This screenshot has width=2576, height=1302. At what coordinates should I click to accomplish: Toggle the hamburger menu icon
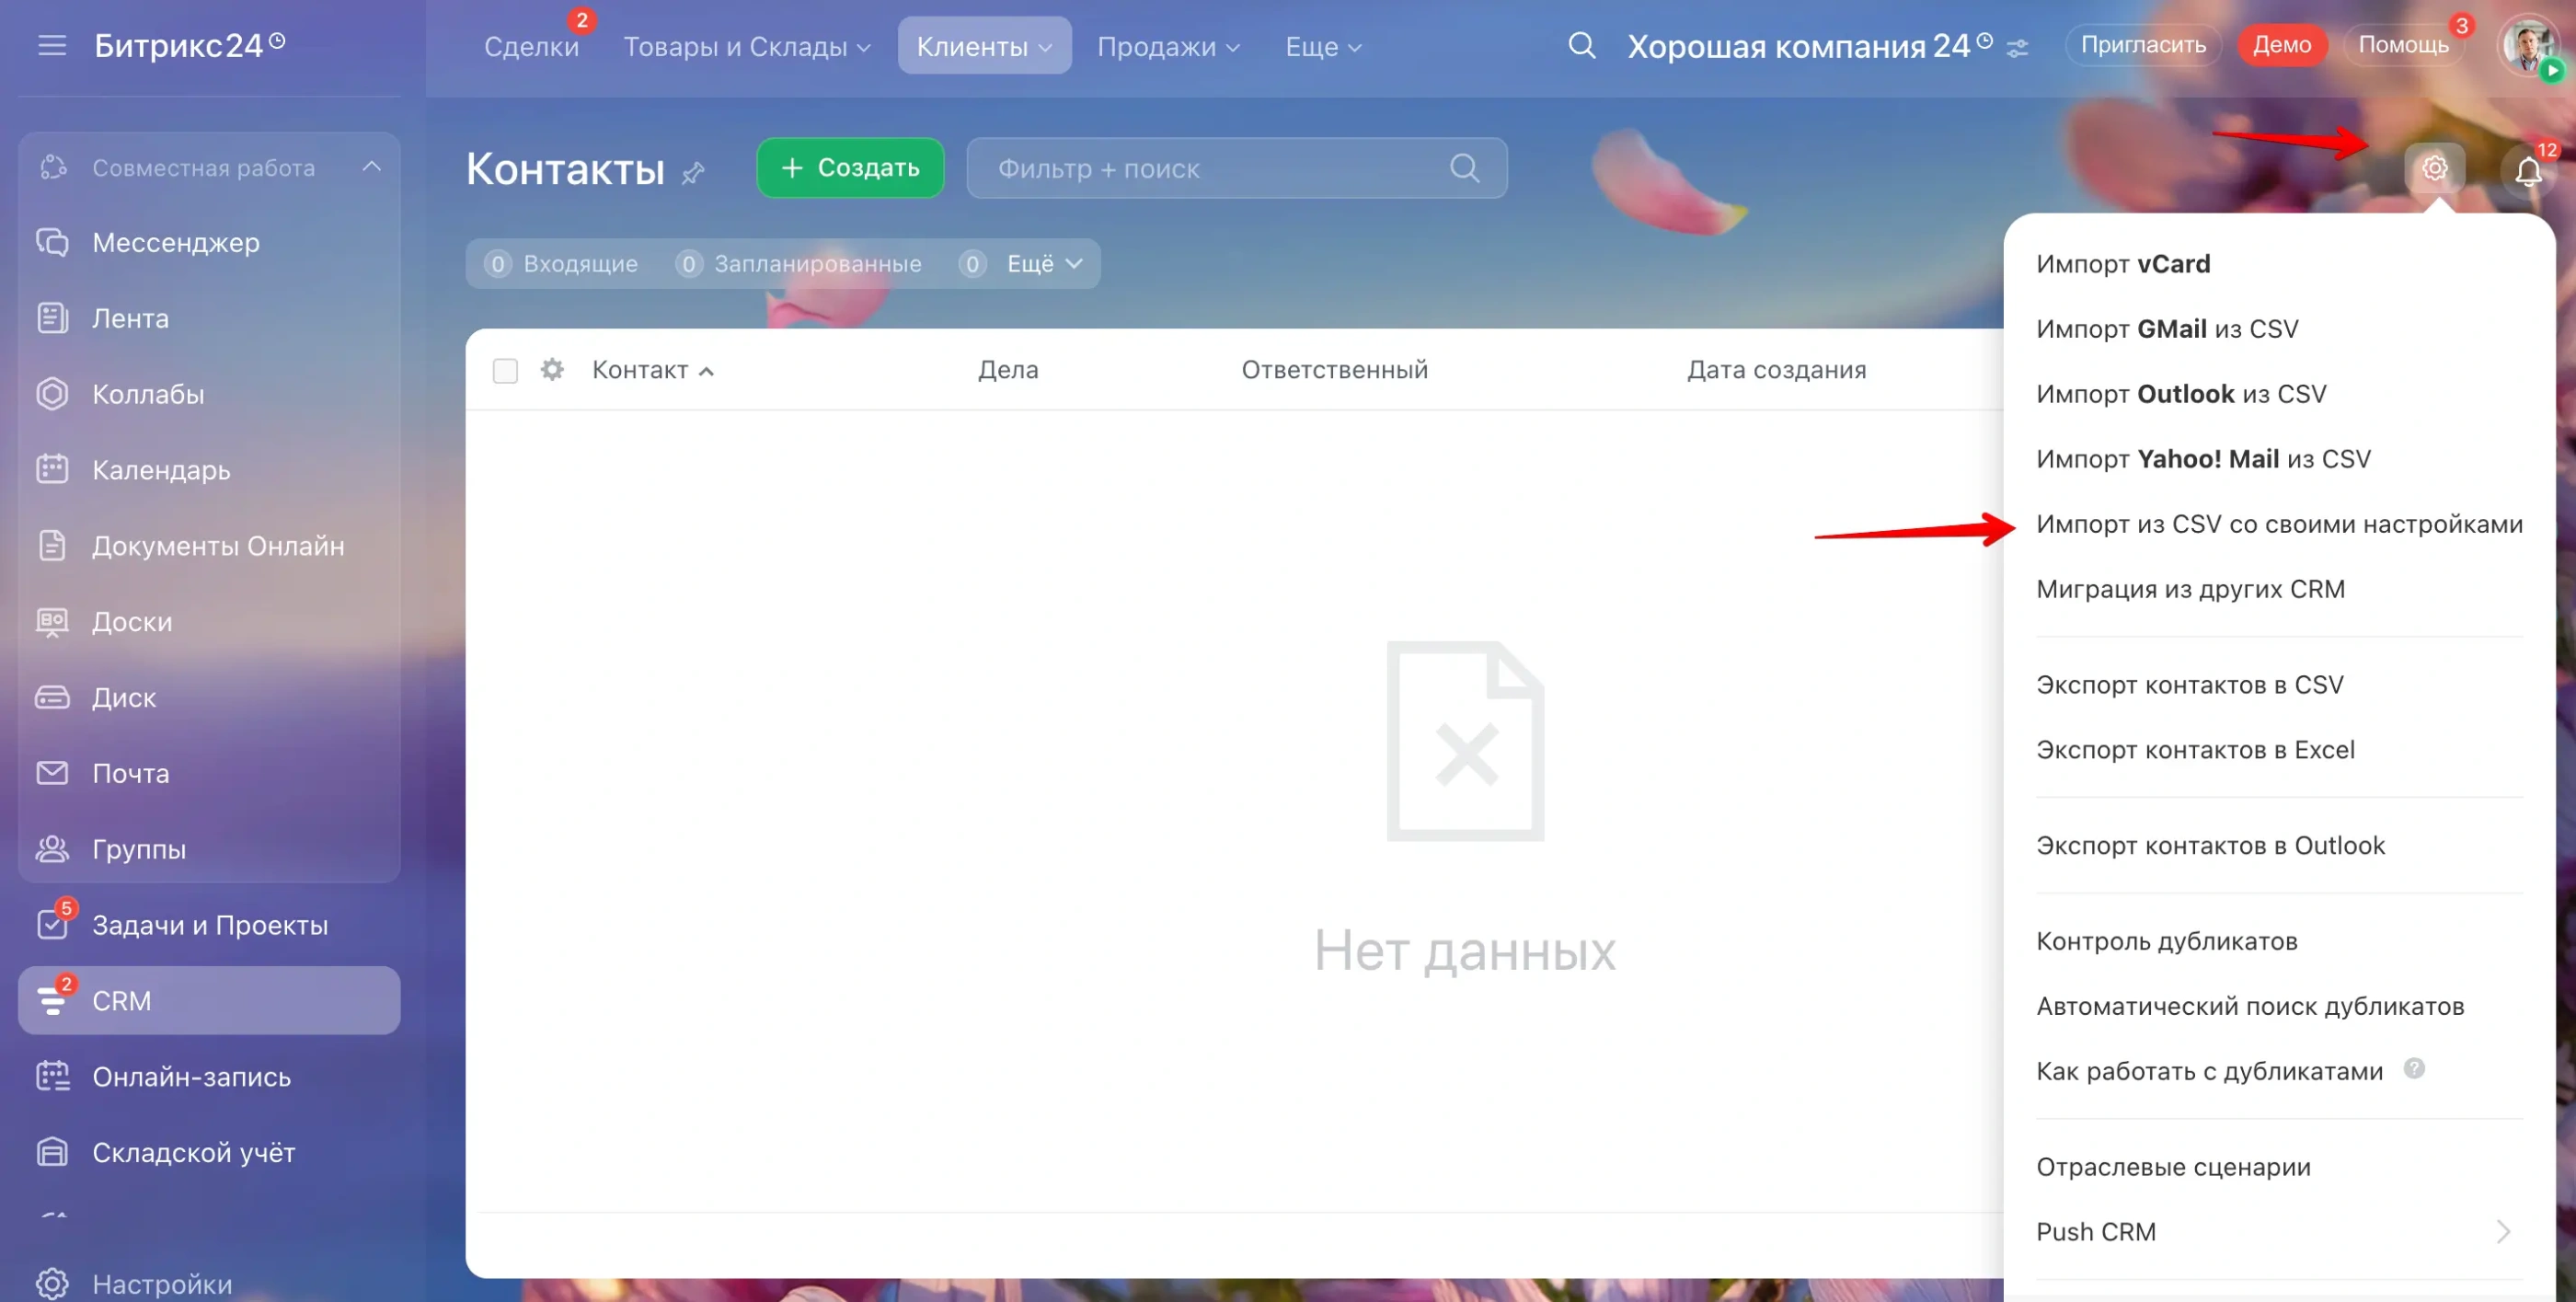pos(52,46)
